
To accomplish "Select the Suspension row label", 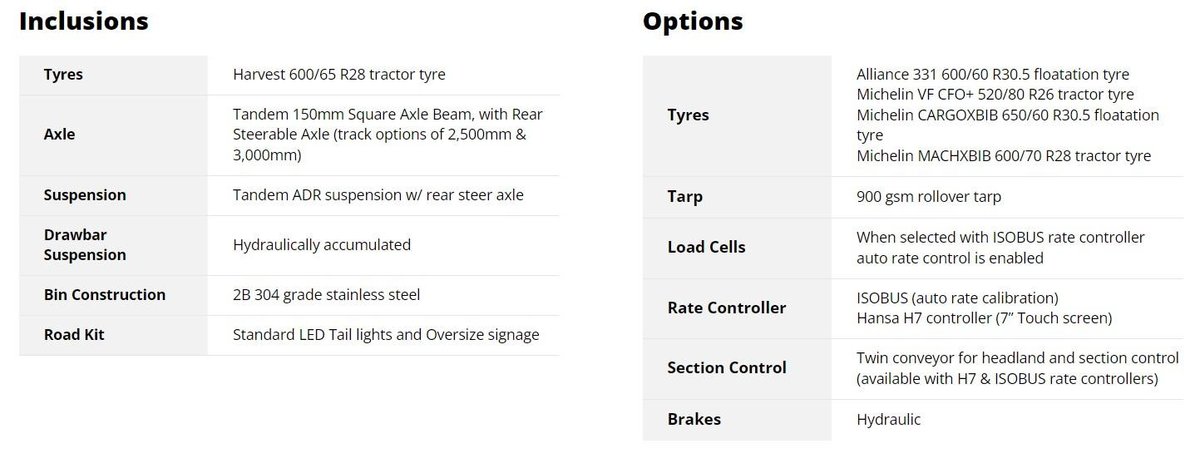I will [x=85, y=195].
